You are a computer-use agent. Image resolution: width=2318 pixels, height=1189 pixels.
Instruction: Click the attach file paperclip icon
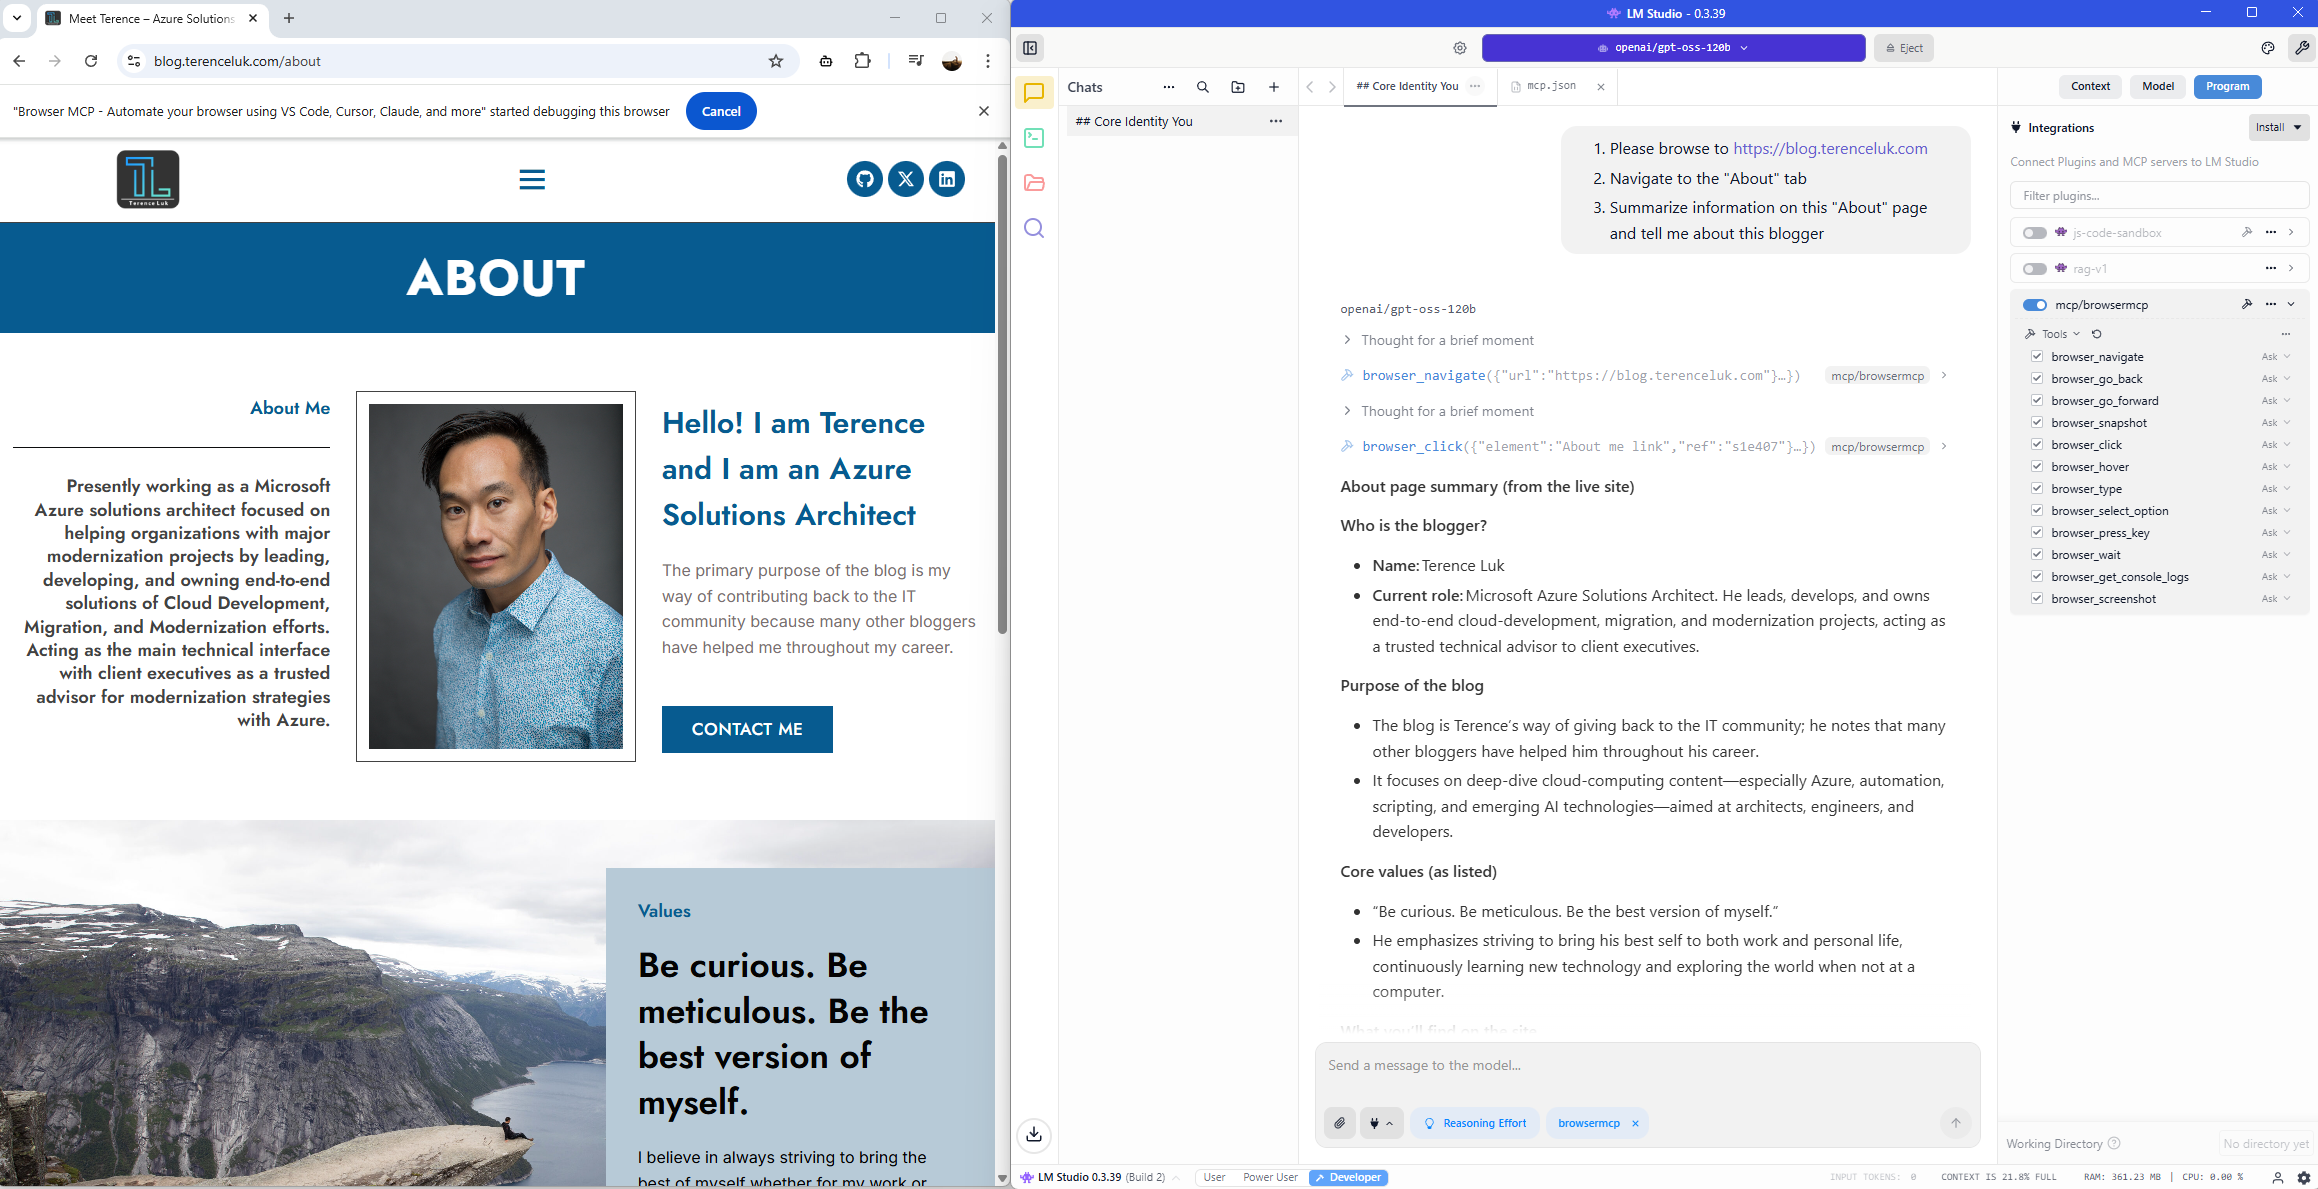pos(1339,1123)
